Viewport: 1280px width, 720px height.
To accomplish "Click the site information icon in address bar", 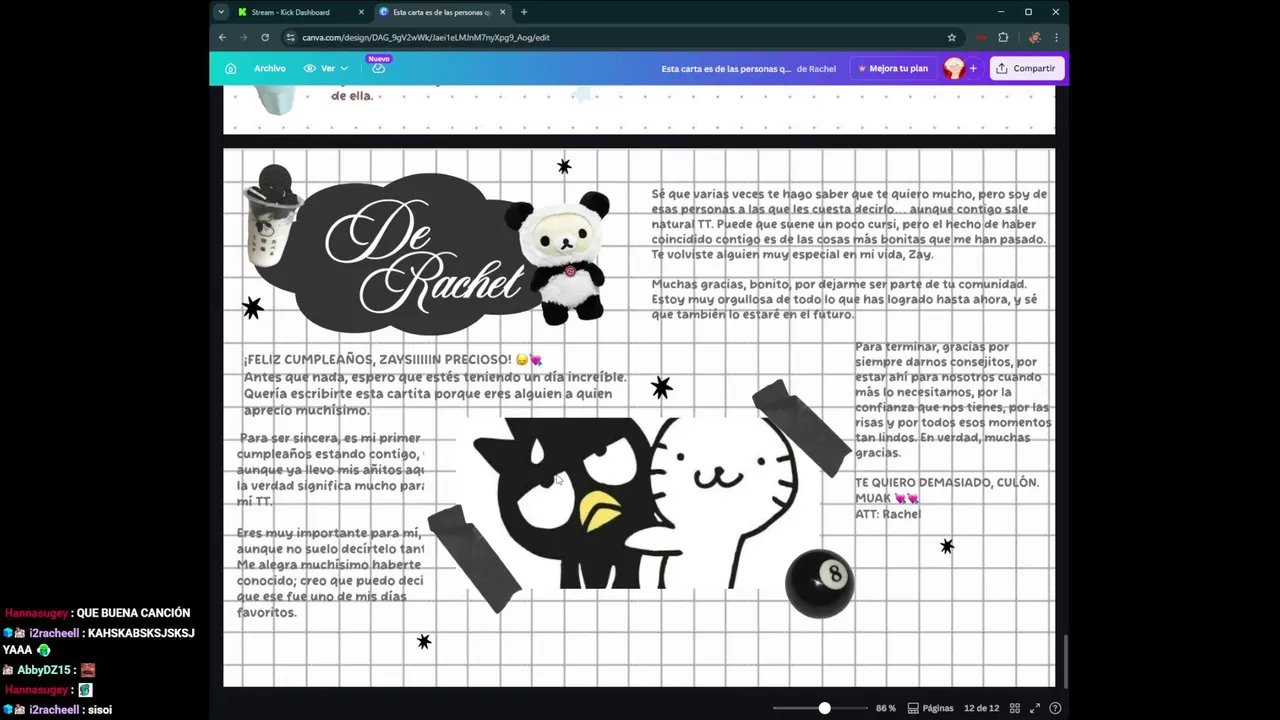I will (290, 37).
